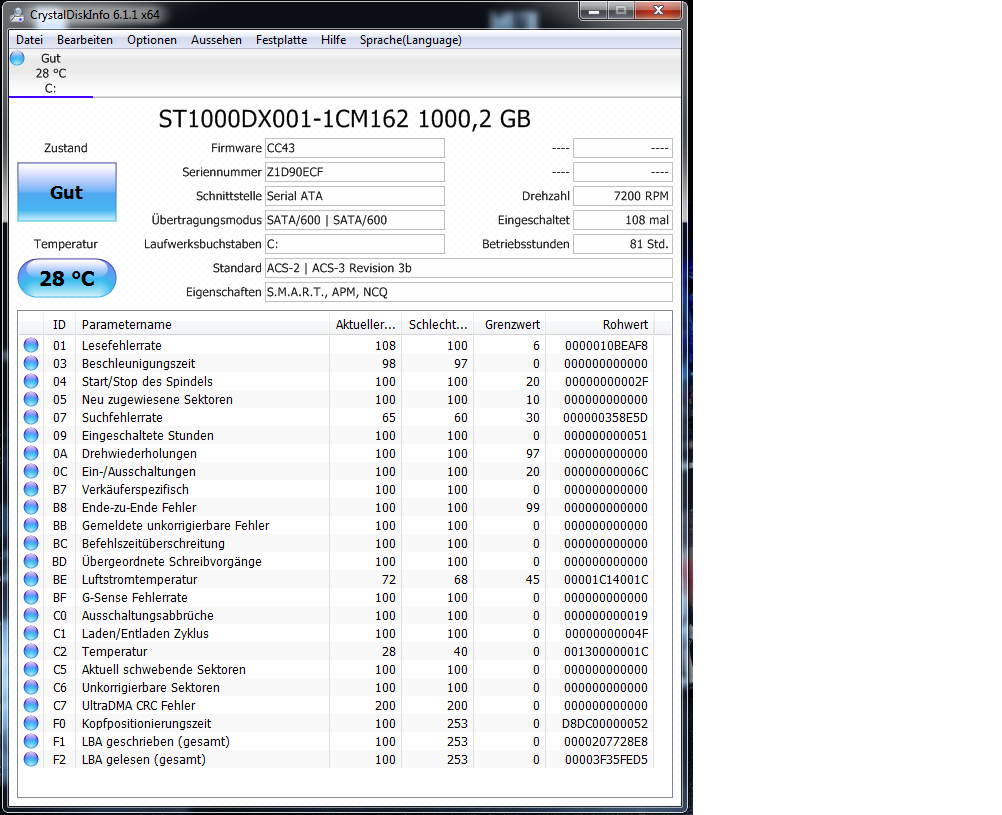Click the status orb for Aktuell schwebende Sektoren
The image size is (1002, 815).
coord(31,669)
